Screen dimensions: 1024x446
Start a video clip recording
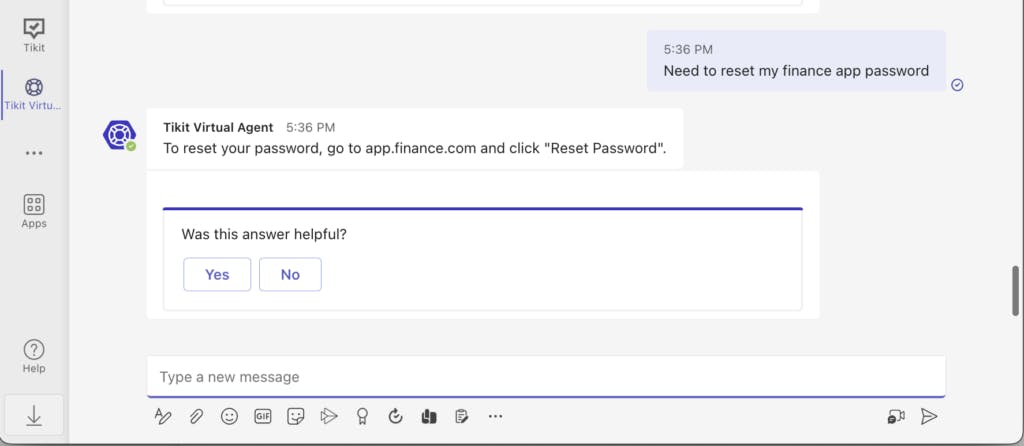pos(895,416)
